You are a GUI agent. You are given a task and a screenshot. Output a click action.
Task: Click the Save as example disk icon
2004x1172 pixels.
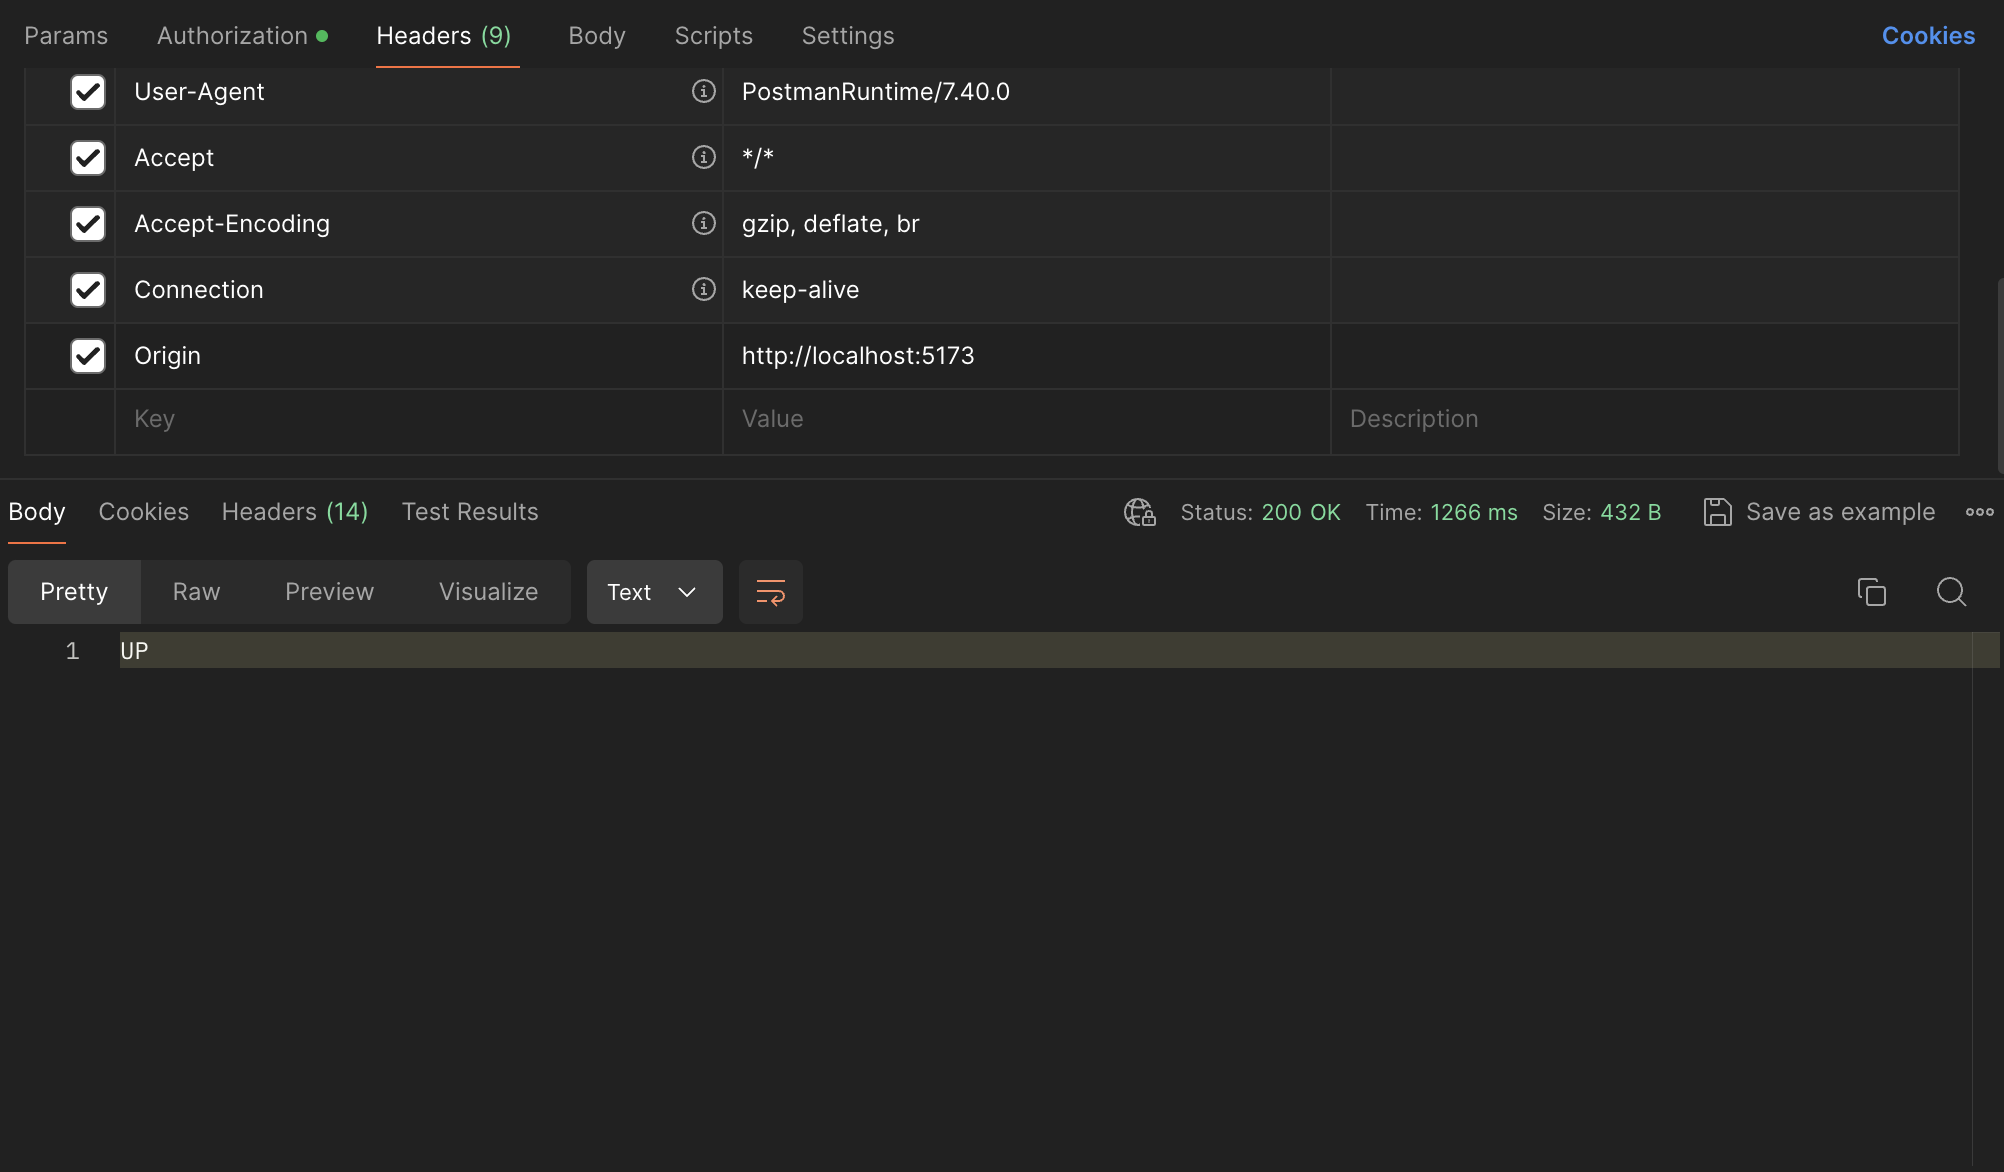(x=1717, y=512)
